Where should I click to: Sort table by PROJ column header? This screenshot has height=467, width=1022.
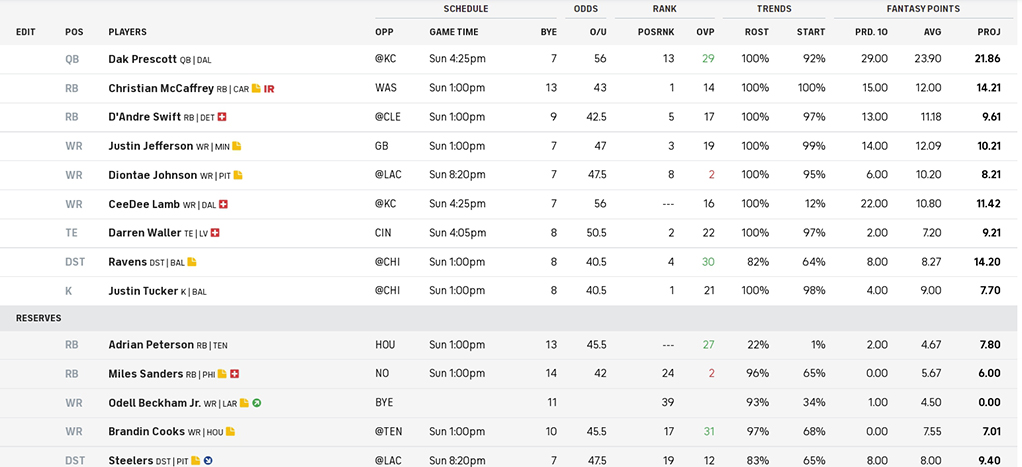(989, 32)
